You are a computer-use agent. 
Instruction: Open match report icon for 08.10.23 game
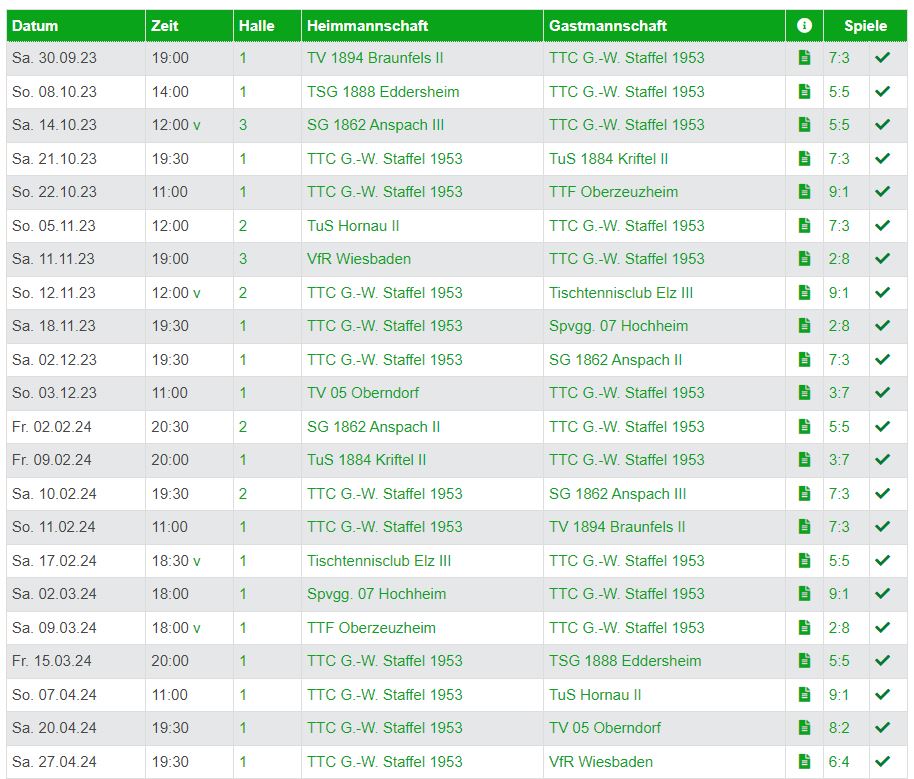click(x=804, y=92)
